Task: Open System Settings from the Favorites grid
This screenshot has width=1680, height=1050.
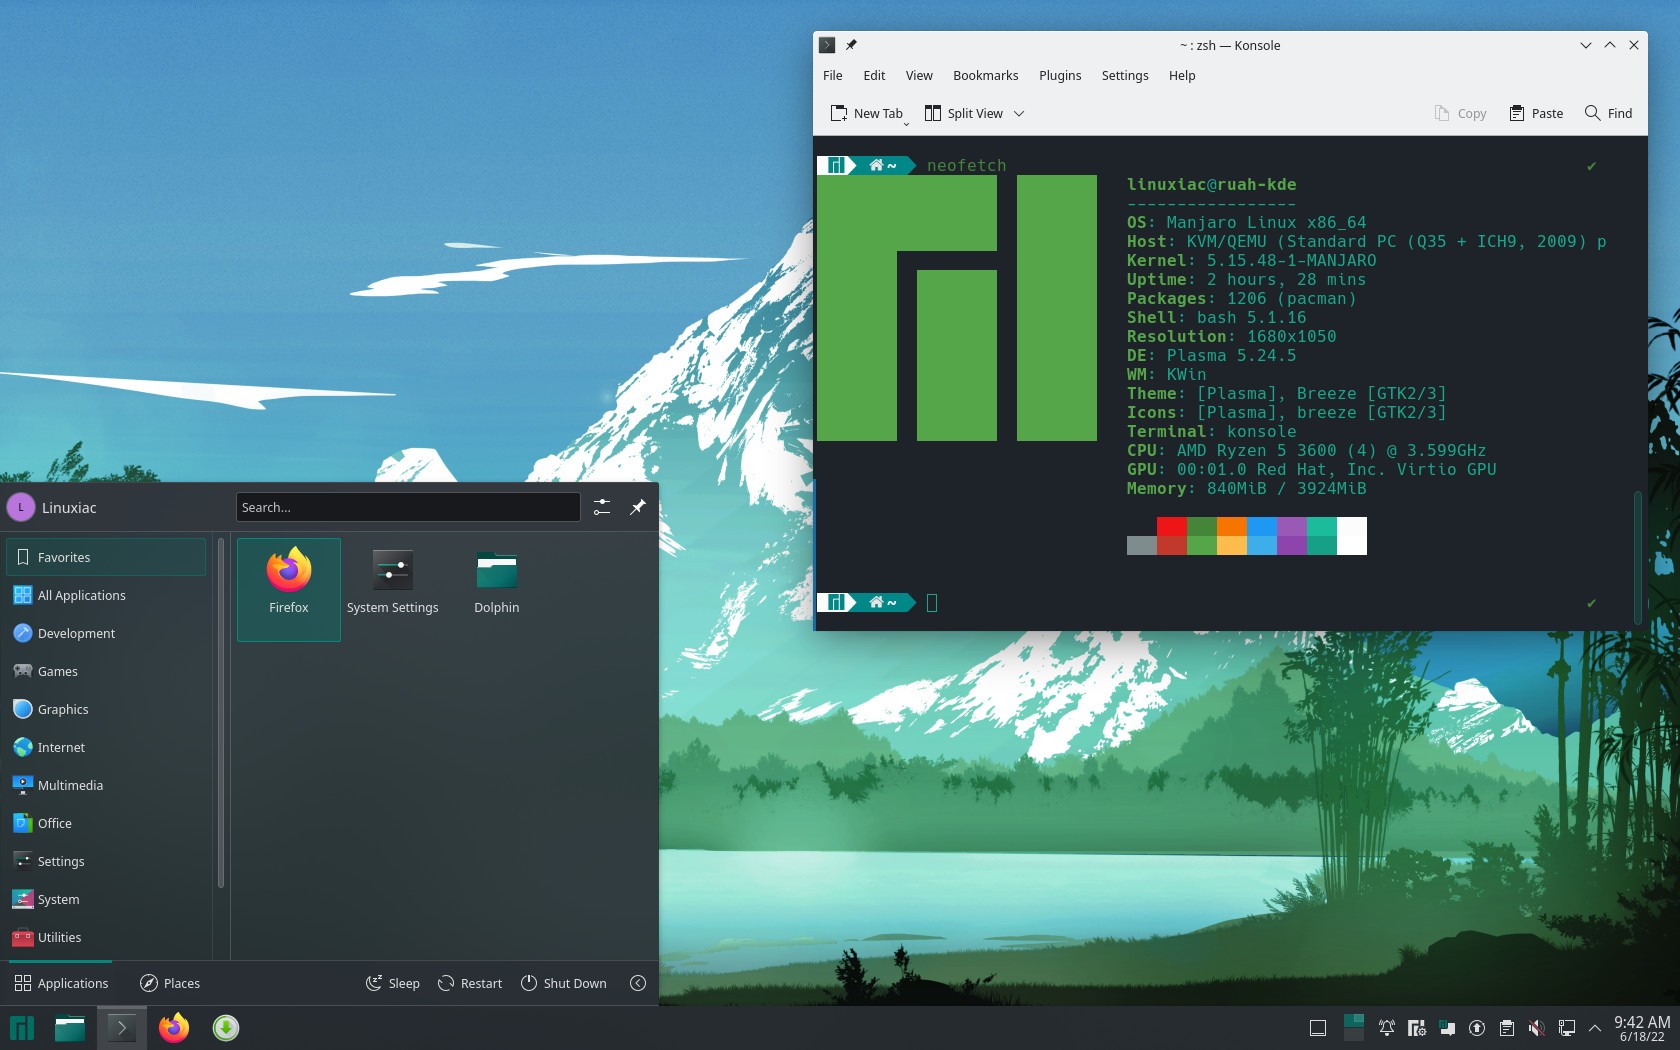Action: click(393, 580)
